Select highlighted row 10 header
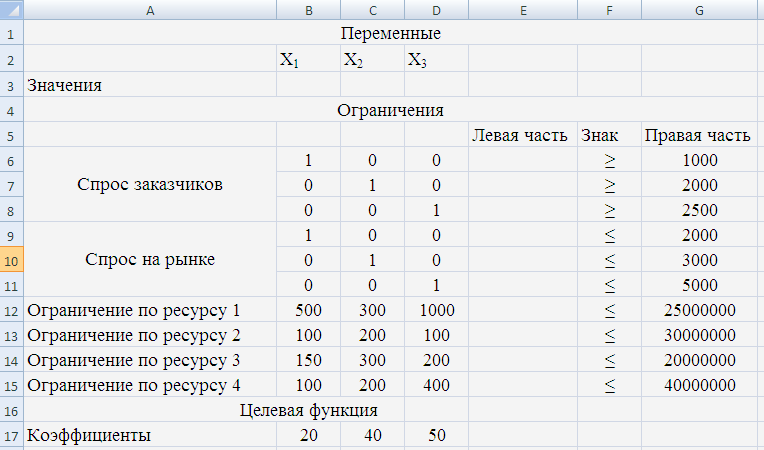This screenshot has width=764, height=450. point(11,260)
